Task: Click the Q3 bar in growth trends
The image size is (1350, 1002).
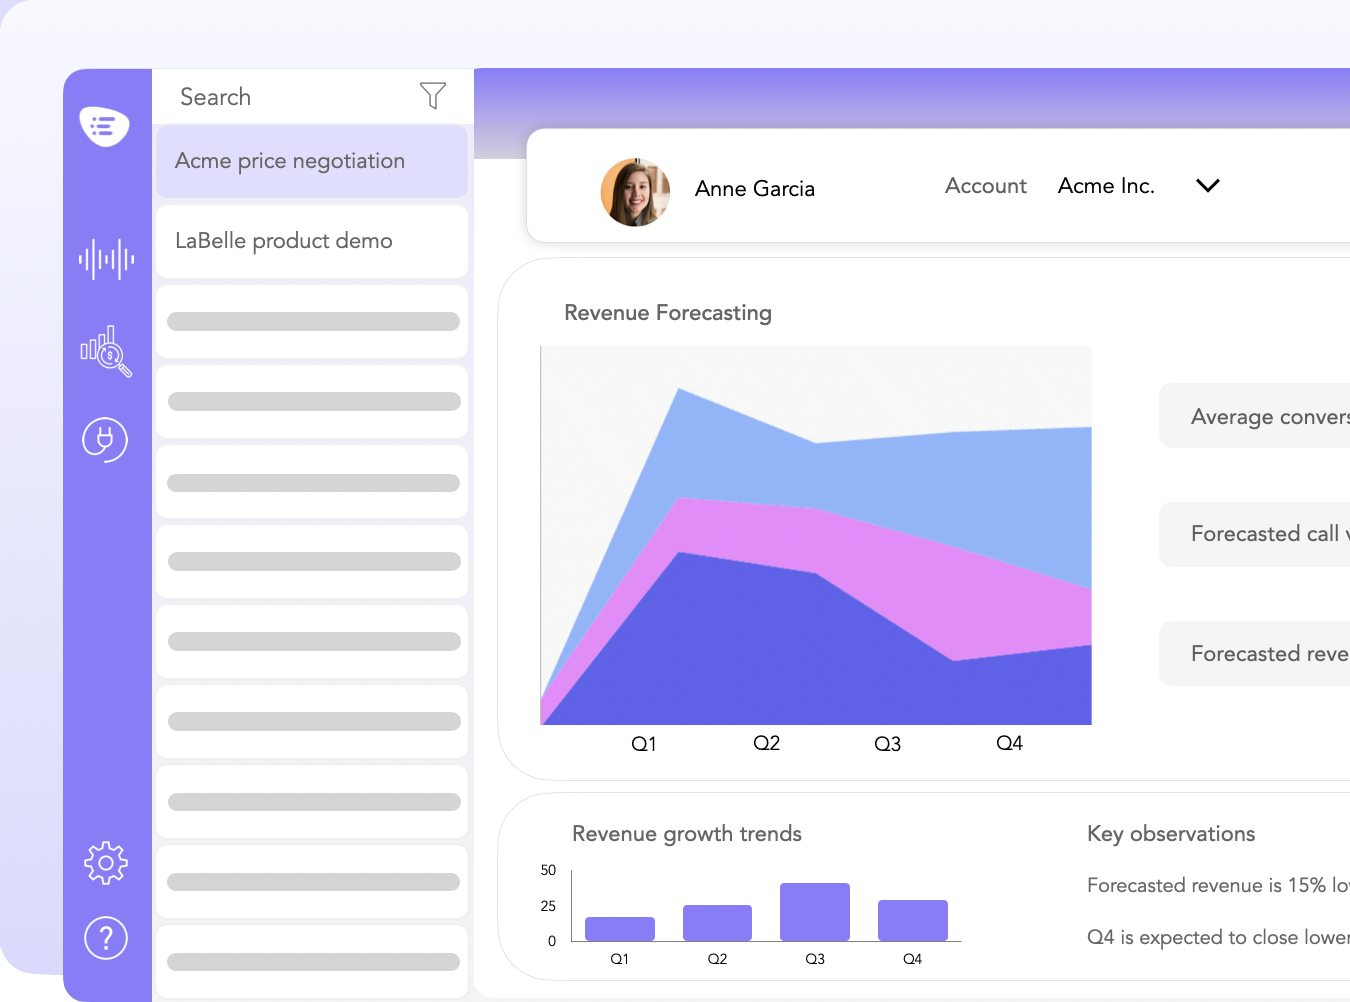Action: pos(815,912)
